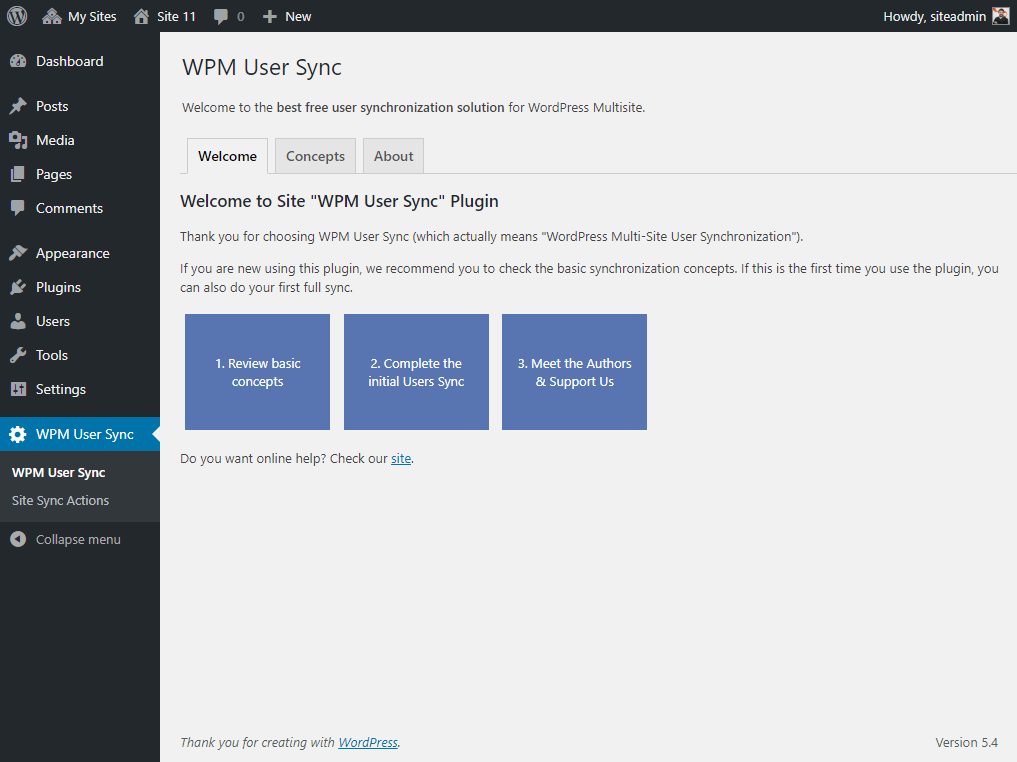The image size is (1017, 762).
Task: Switch to the About tab
Action: 393,156
